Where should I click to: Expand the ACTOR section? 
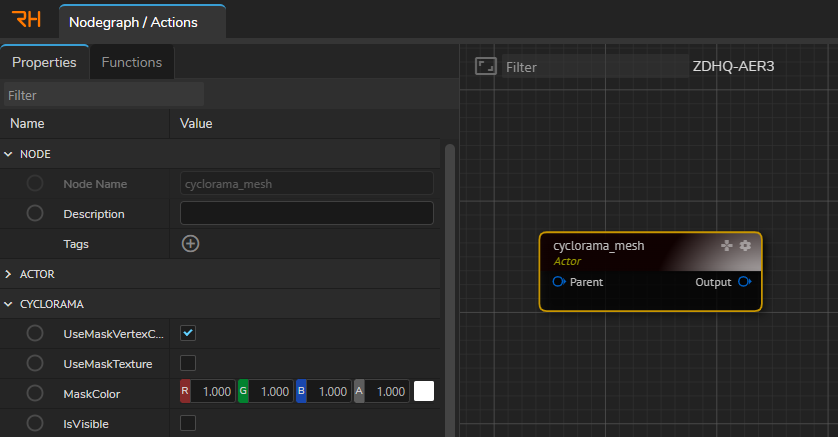(x=9, y=274)
